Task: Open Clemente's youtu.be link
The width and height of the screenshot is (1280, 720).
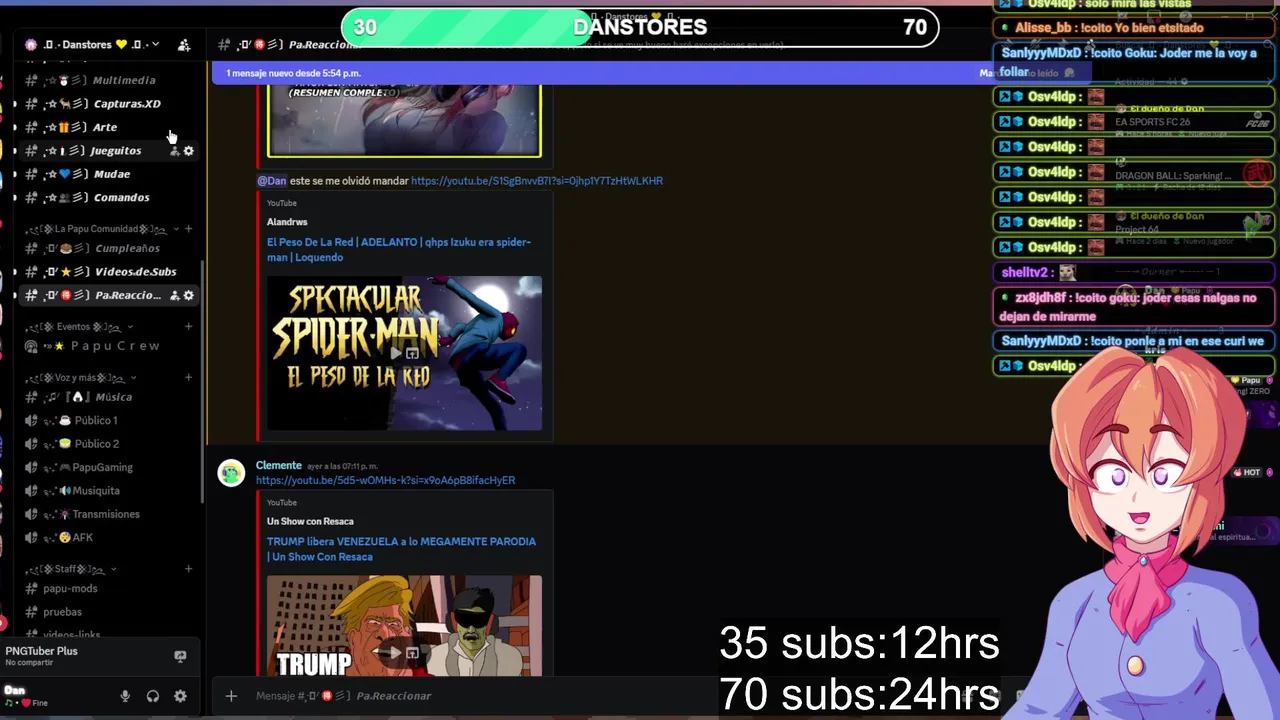Action: pos(385,481)
